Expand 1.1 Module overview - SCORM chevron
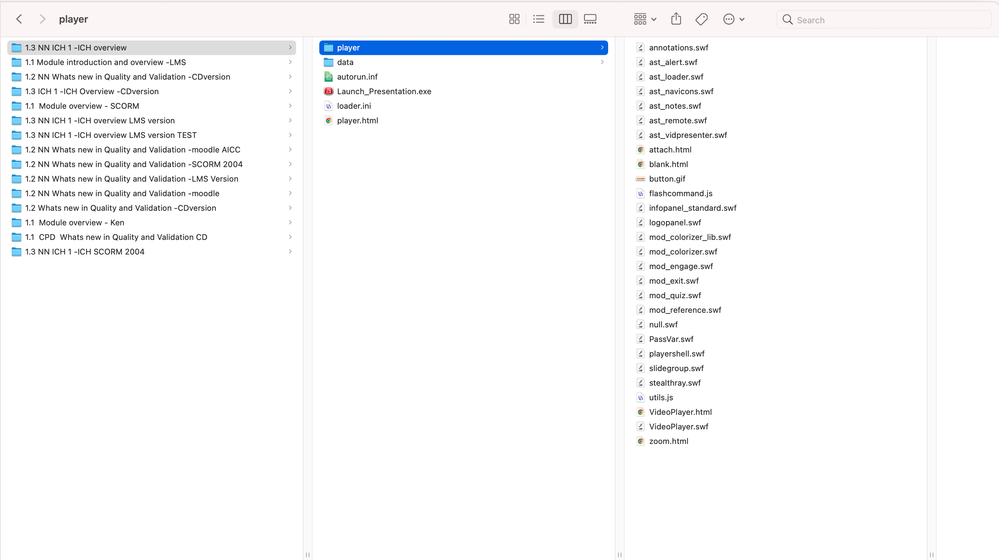This screenshot has width=999, height=560. [290, 106]
